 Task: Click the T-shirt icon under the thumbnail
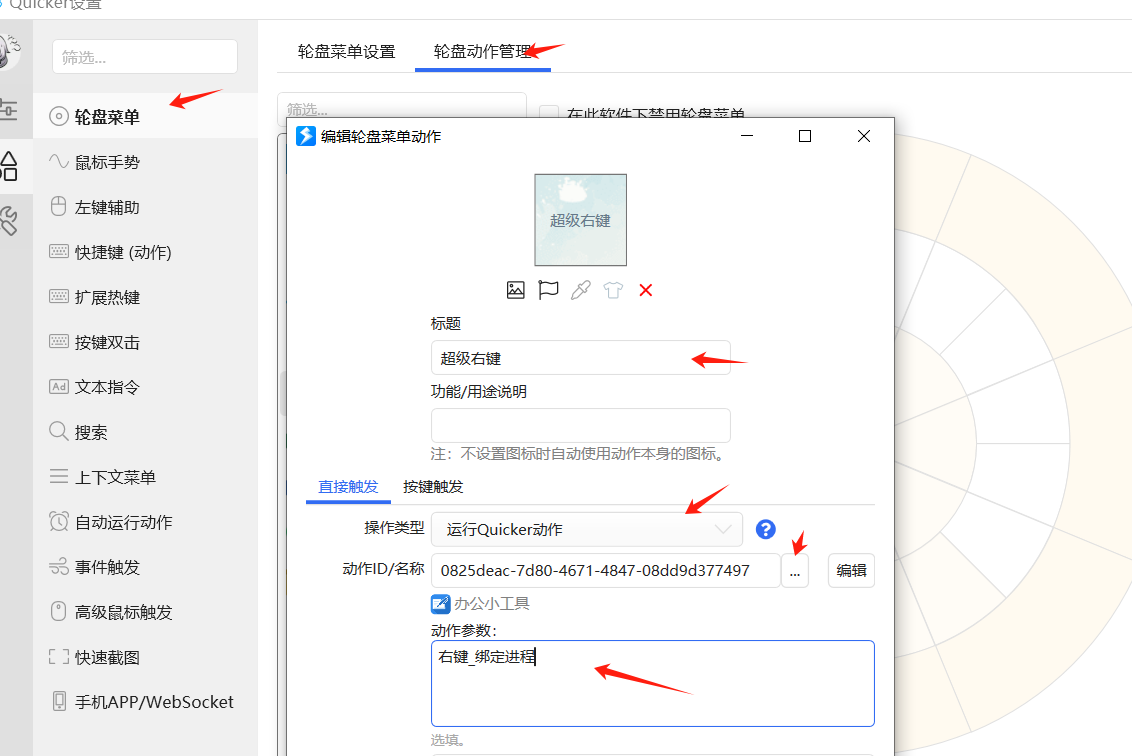(x=613, y=290)
